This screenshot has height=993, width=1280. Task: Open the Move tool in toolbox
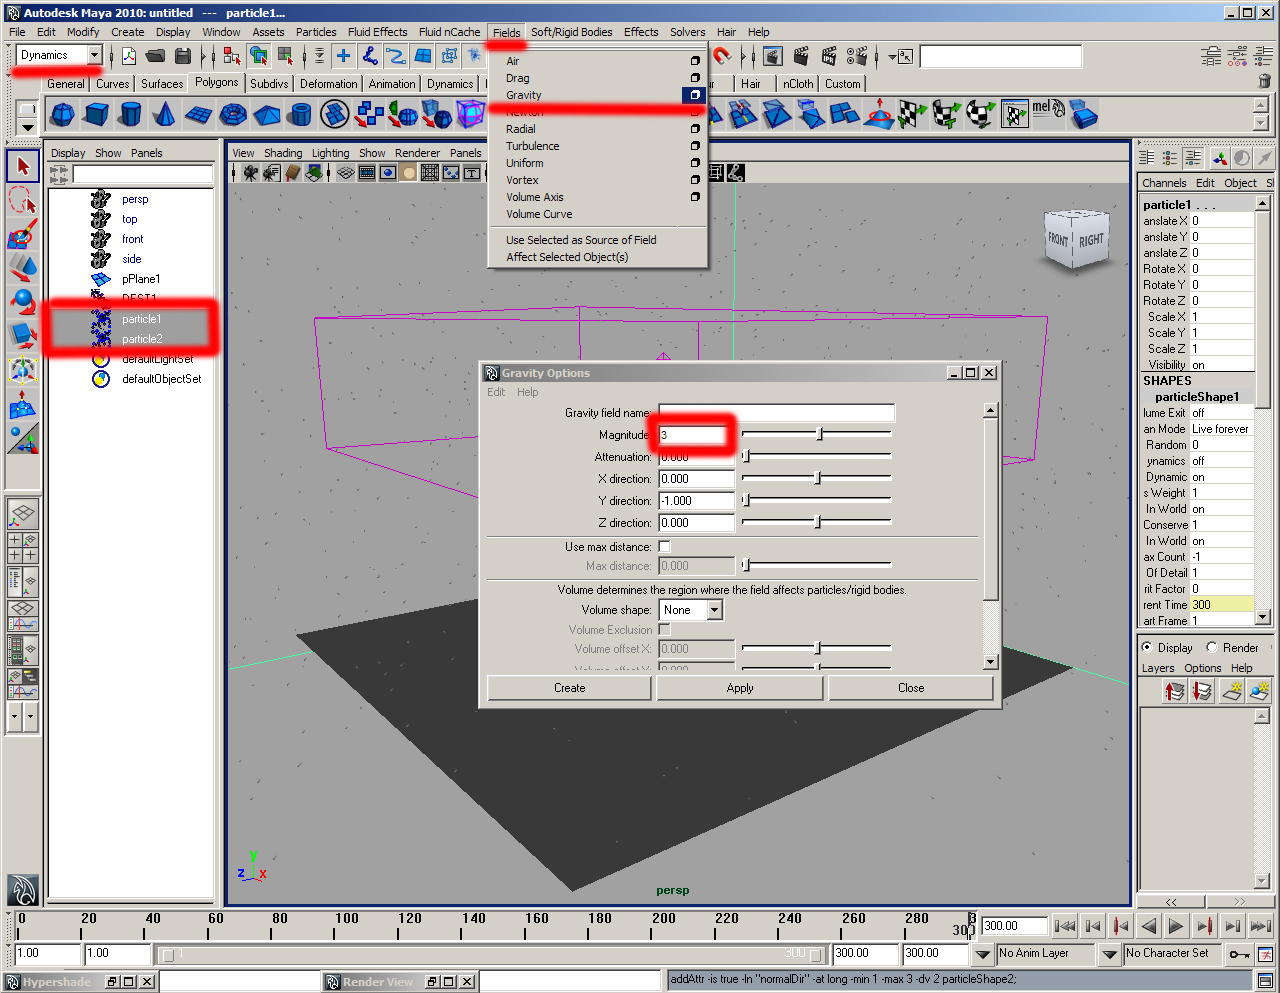[24, 269]
